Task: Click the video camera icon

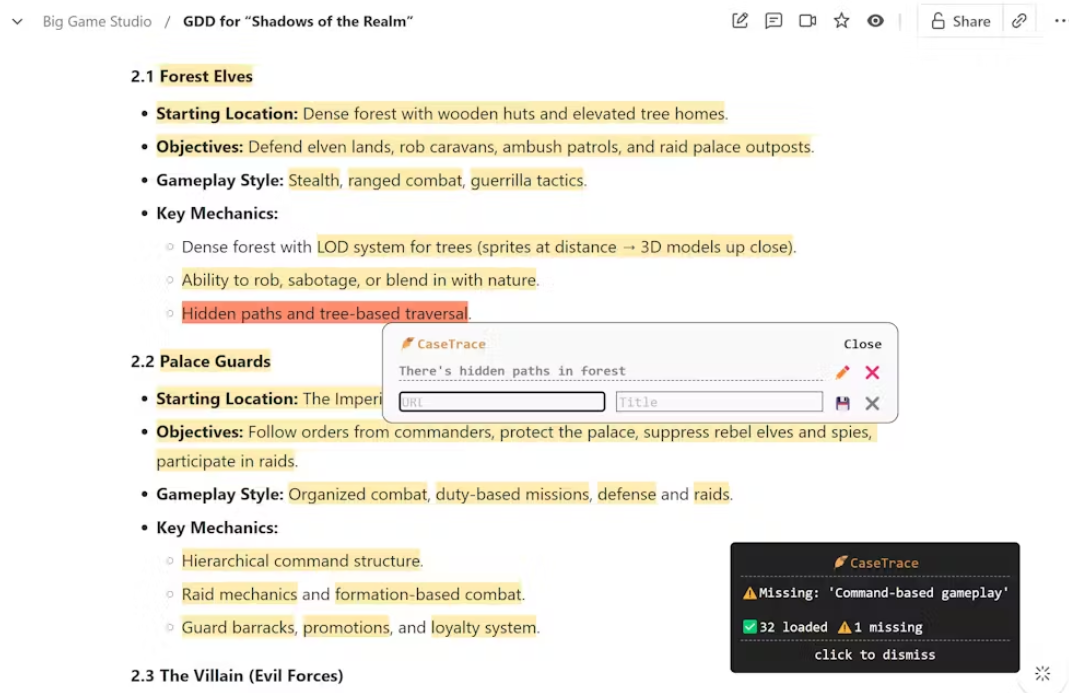Action: (x=808, y=21)
